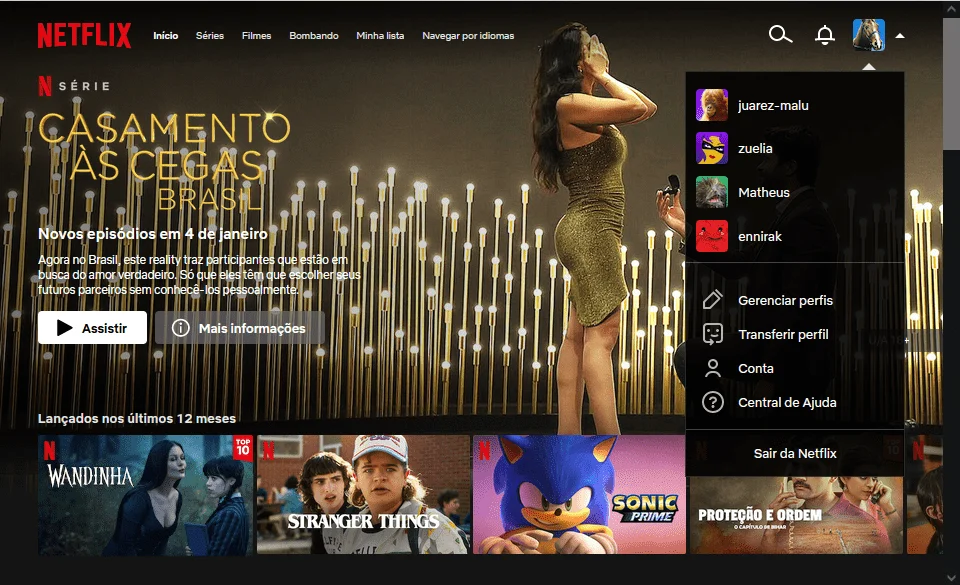The image size is (960, 585).
Task: Click the page vertical scrollbar thumb
Action: (x=951, y=83)
